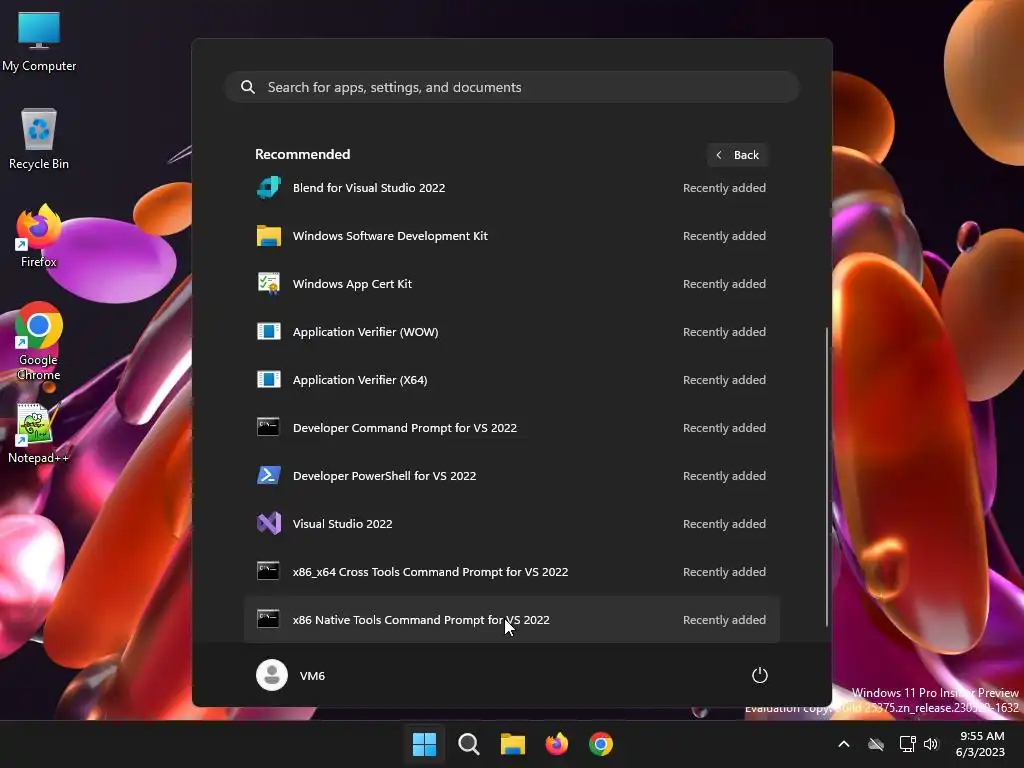Click the network icon in system tray
Screen dimensions: 1024x768
[x=907, y=744]
